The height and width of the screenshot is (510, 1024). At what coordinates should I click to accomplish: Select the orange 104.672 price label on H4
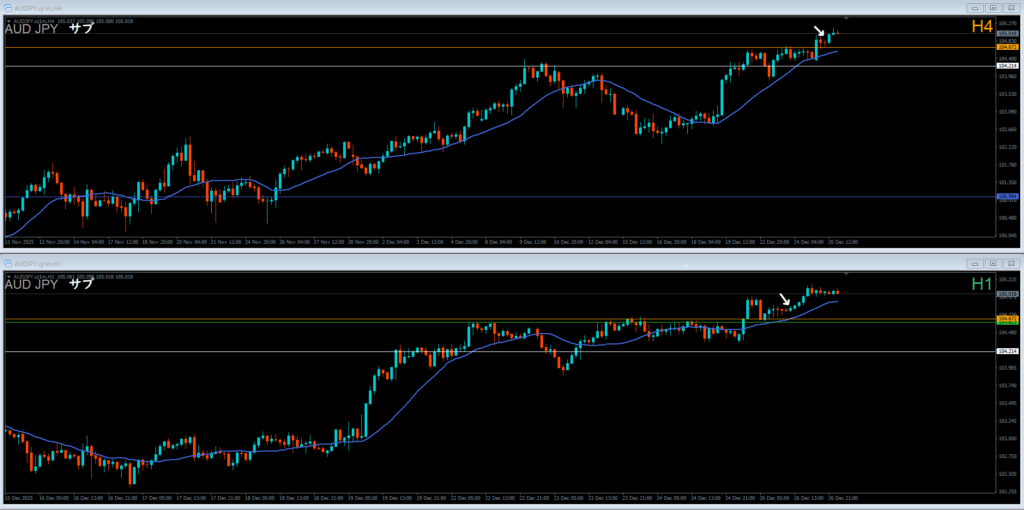coord(1007,47)
